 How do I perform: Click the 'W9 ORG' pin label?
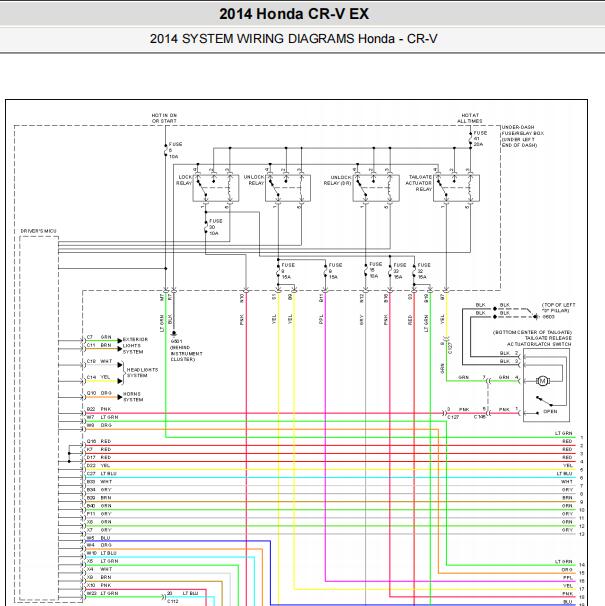click(x=99, y=426)
